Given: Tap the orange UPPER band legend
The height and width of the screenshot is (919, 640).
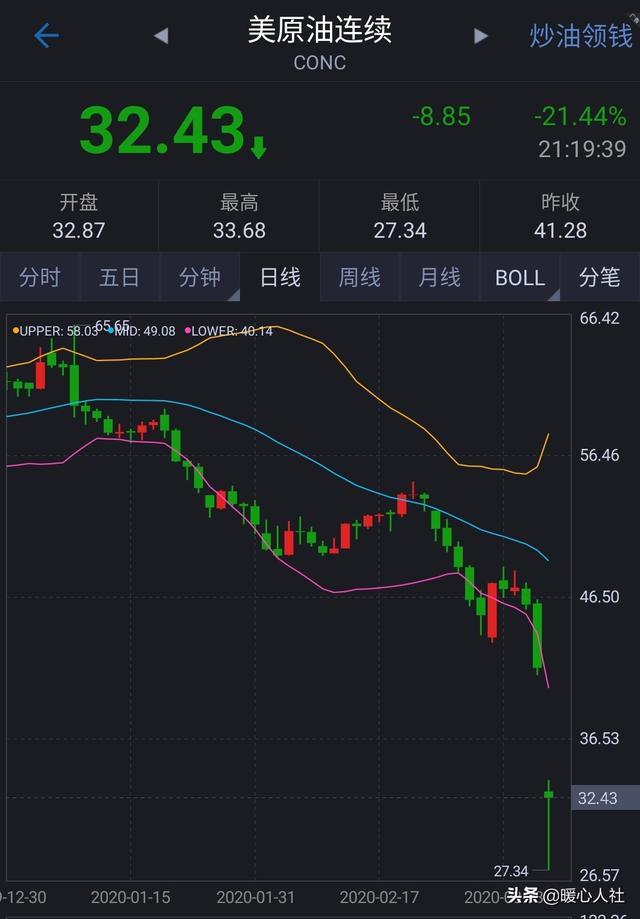Looking at the screenshot, I should click(x=56, y=331).
